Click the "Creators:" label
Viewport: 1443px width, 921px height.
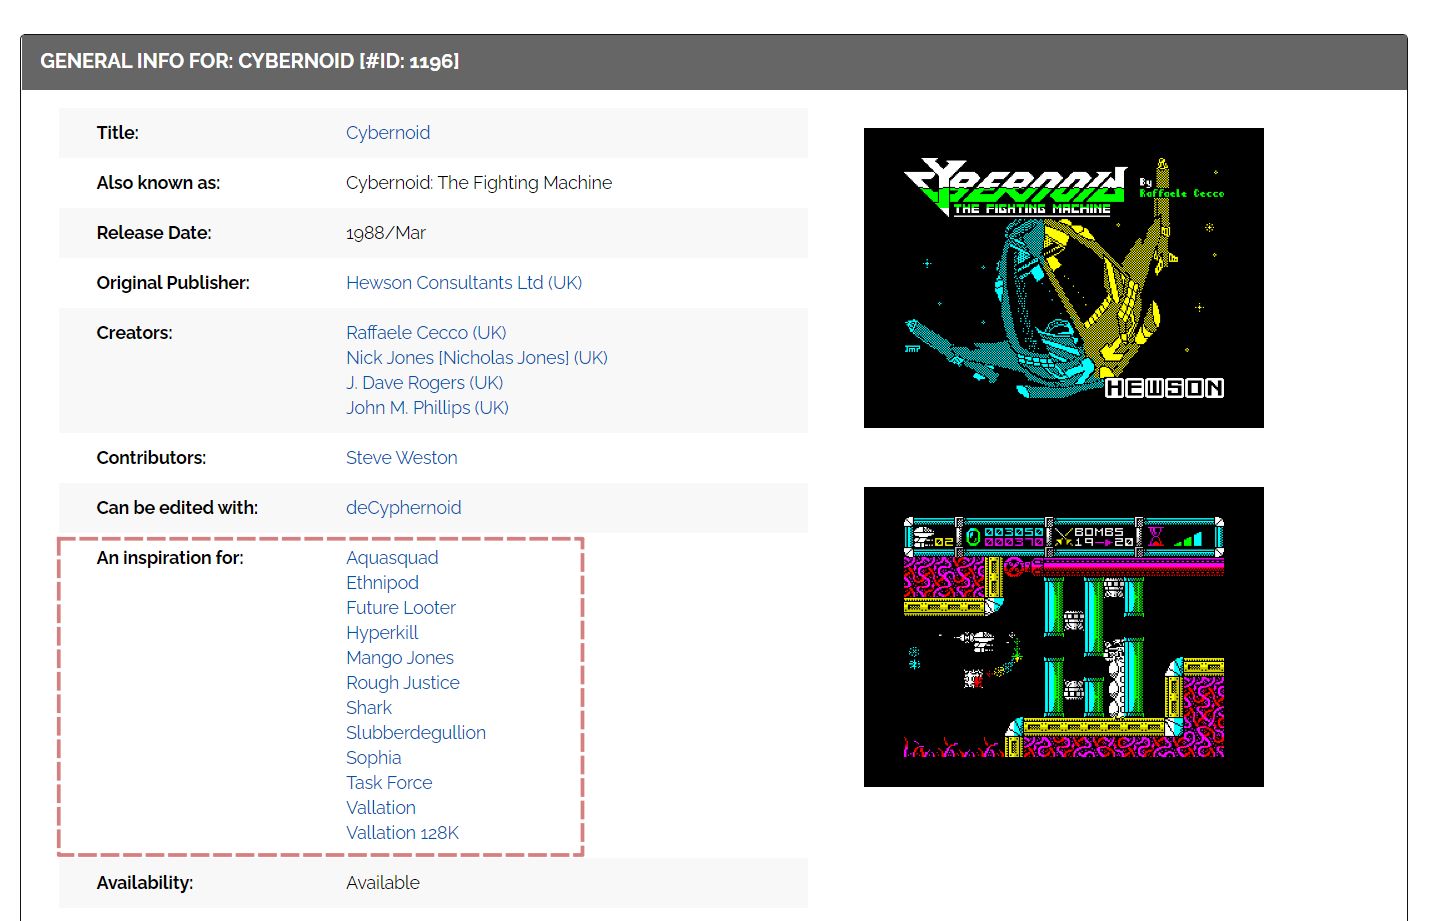pyautogui.click(x=134, y=333)
